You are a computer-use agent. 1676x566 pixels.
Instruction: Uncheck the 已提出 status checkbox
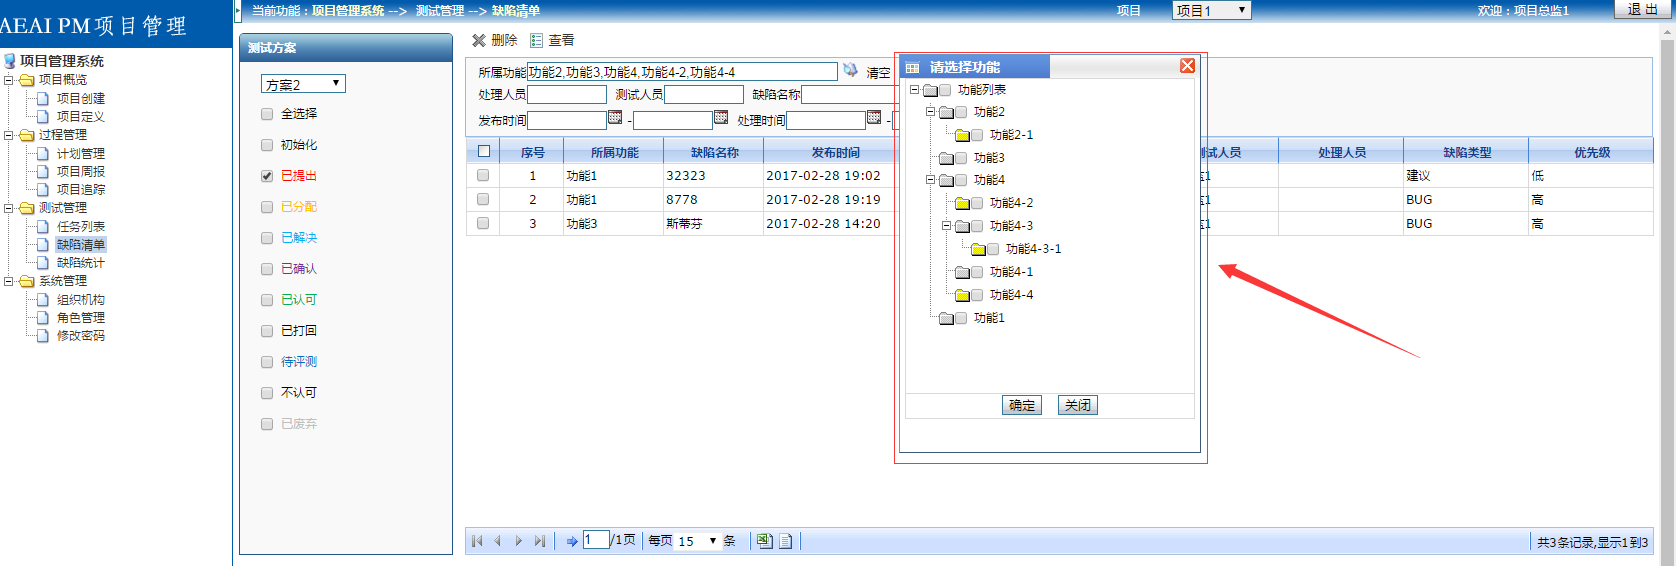point(267,176)
